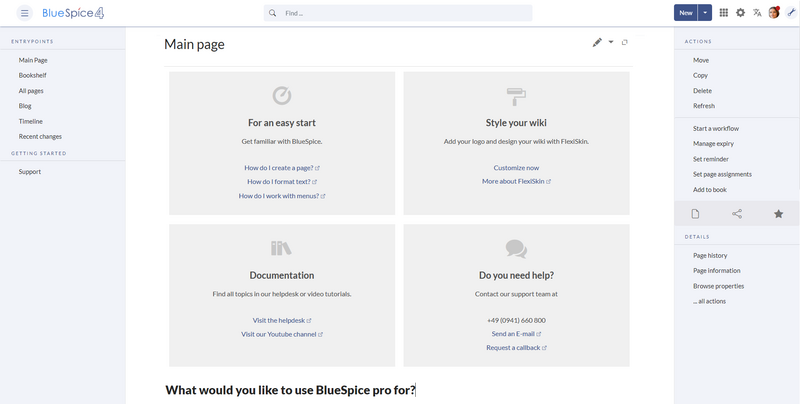
Task: Select Start a workflow action
Action: (716, 129)
